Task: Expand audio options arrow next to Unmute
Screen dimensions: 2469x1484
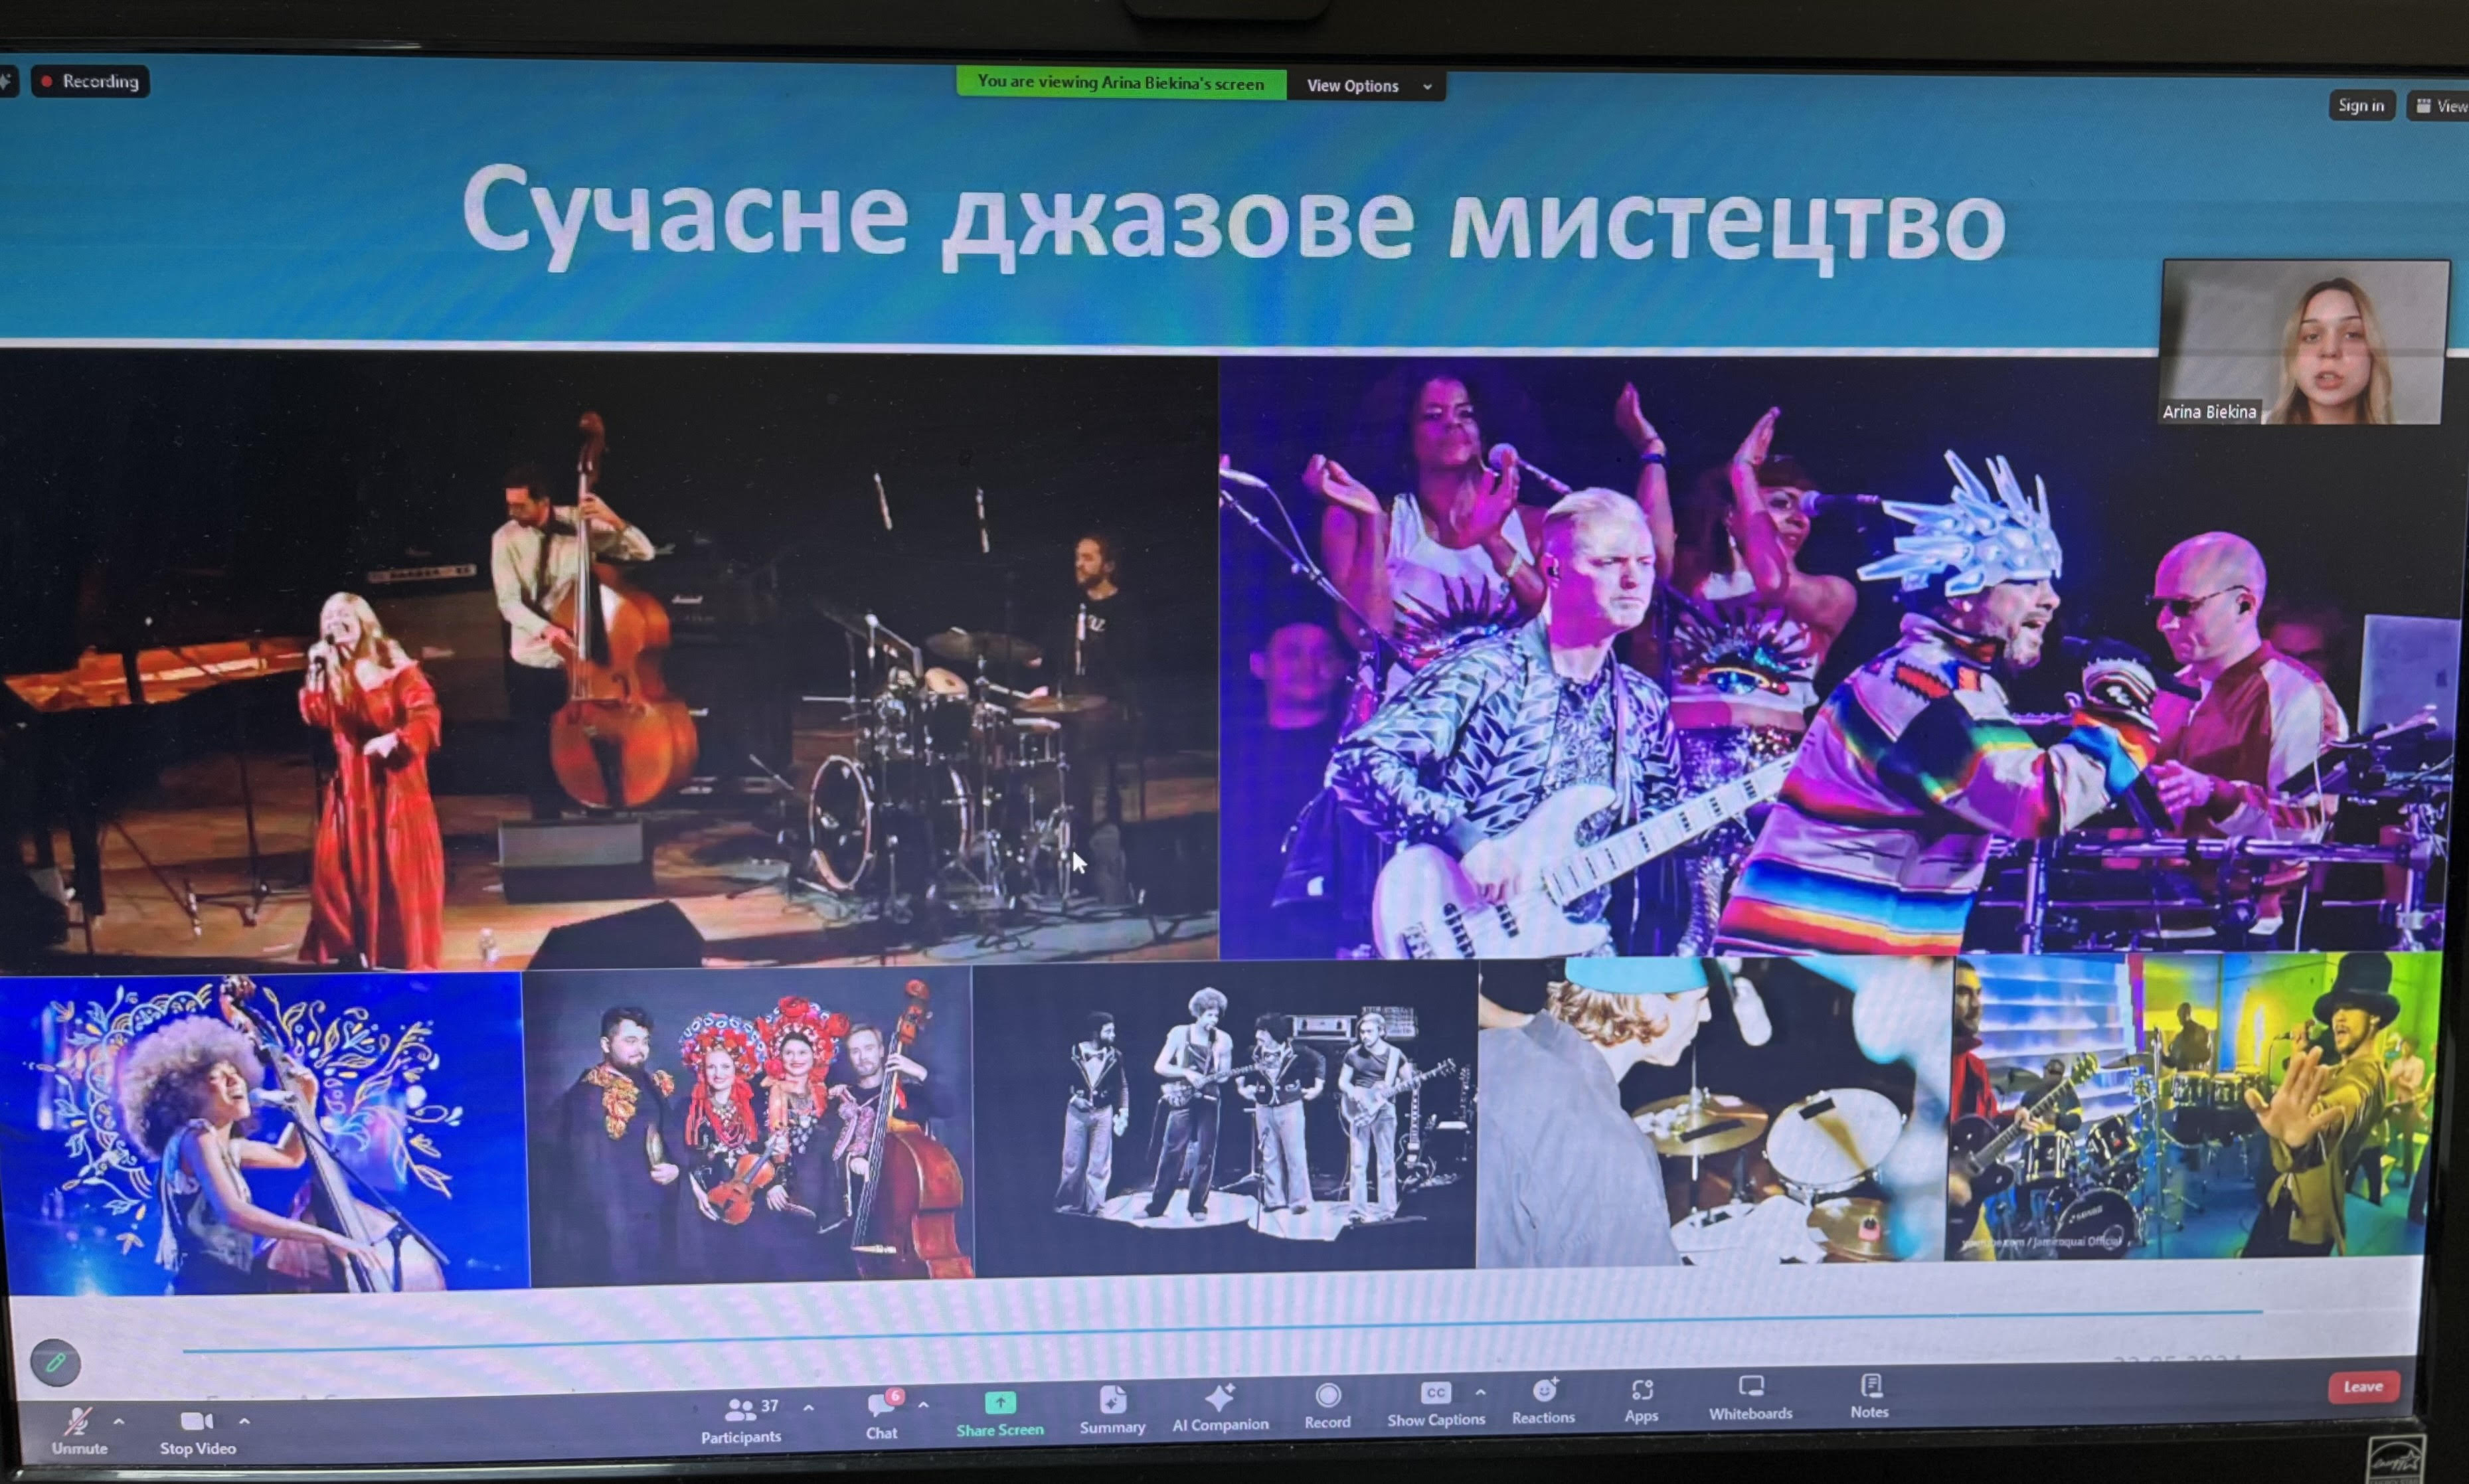Action: pos(119,1421)
